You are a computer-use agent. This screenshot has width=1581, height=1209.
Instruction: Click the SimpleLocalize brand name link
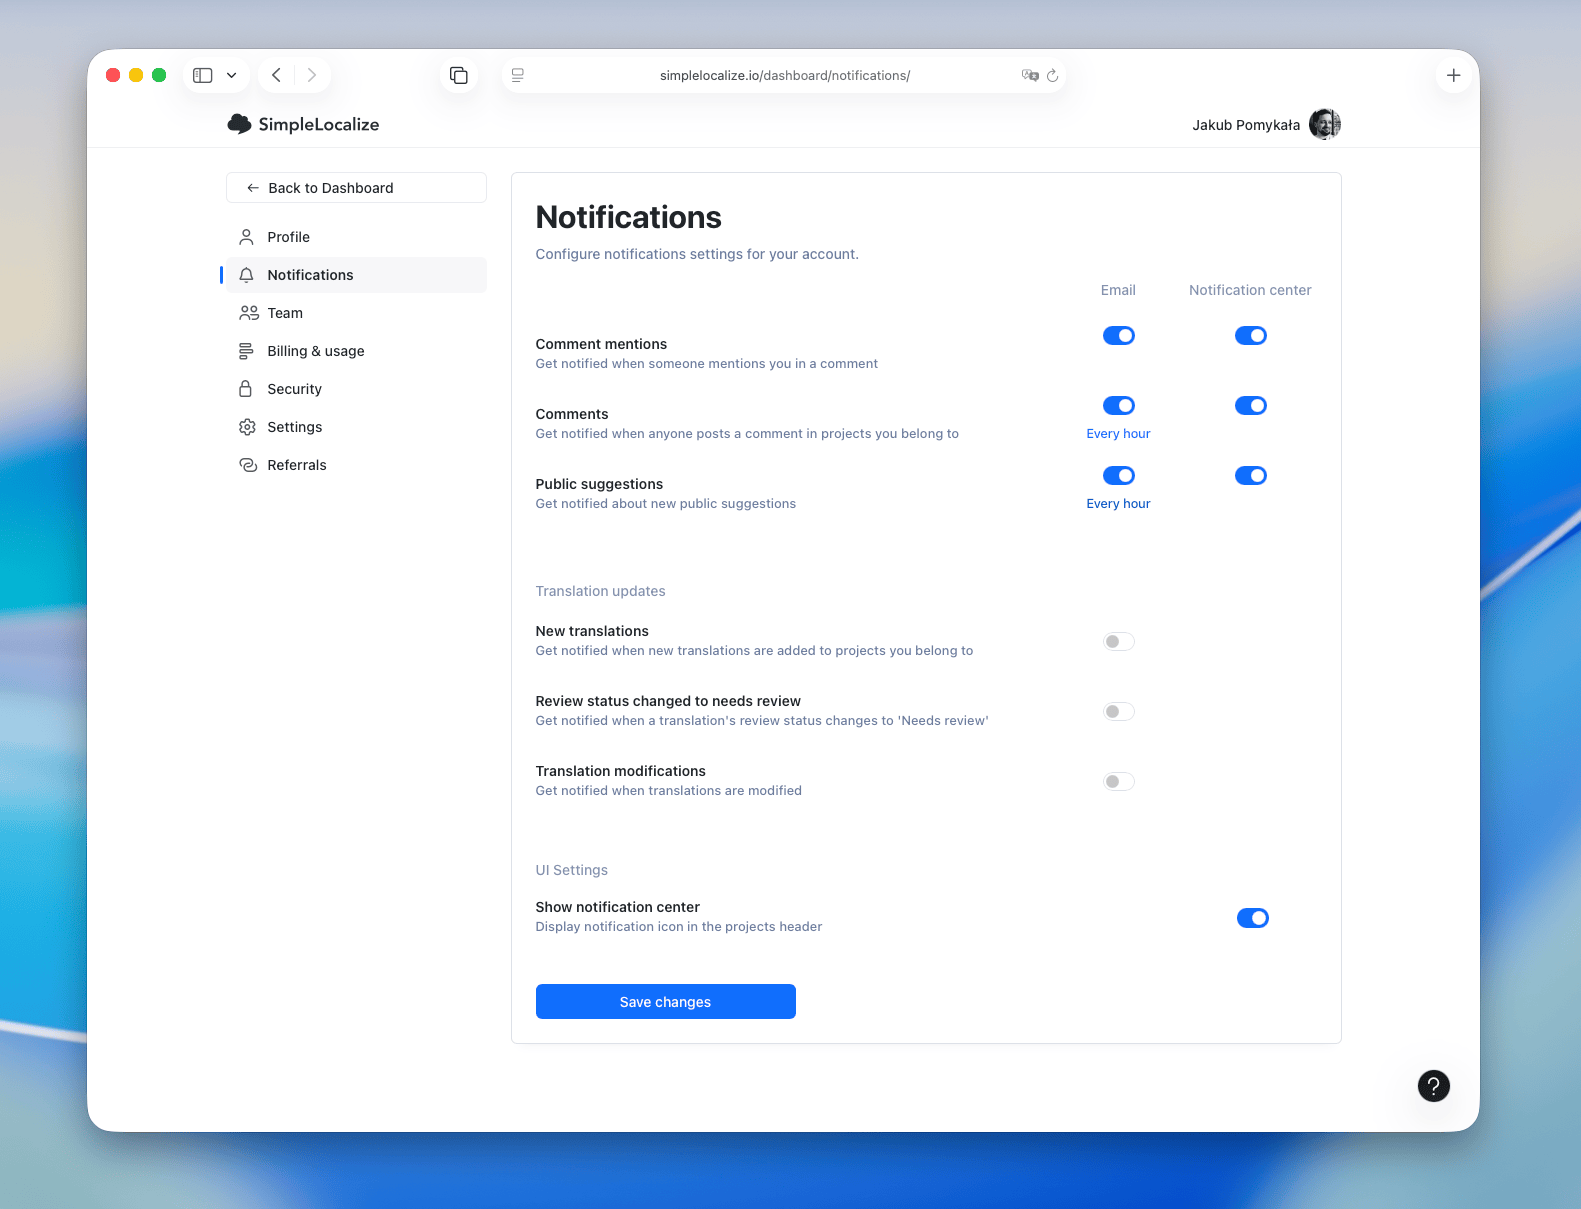pyautogui.click(x=319, y=124)
